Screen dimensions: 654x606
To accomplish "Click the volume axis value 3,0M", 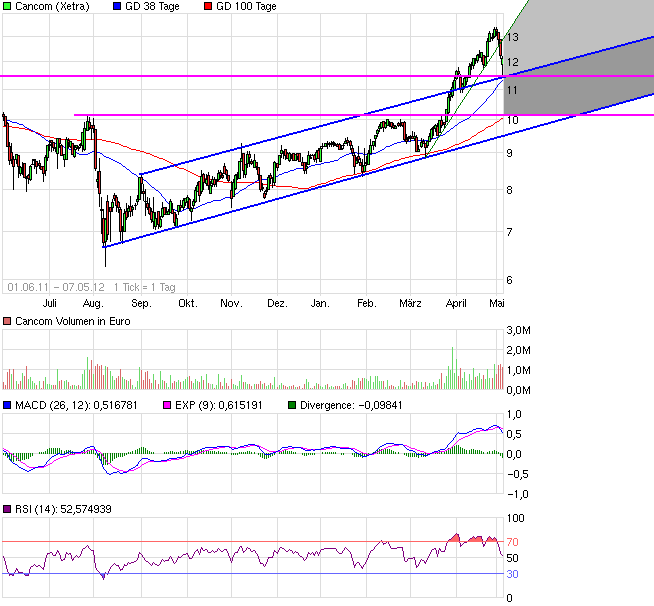I will pyautogui.click(x=518, y=331).
